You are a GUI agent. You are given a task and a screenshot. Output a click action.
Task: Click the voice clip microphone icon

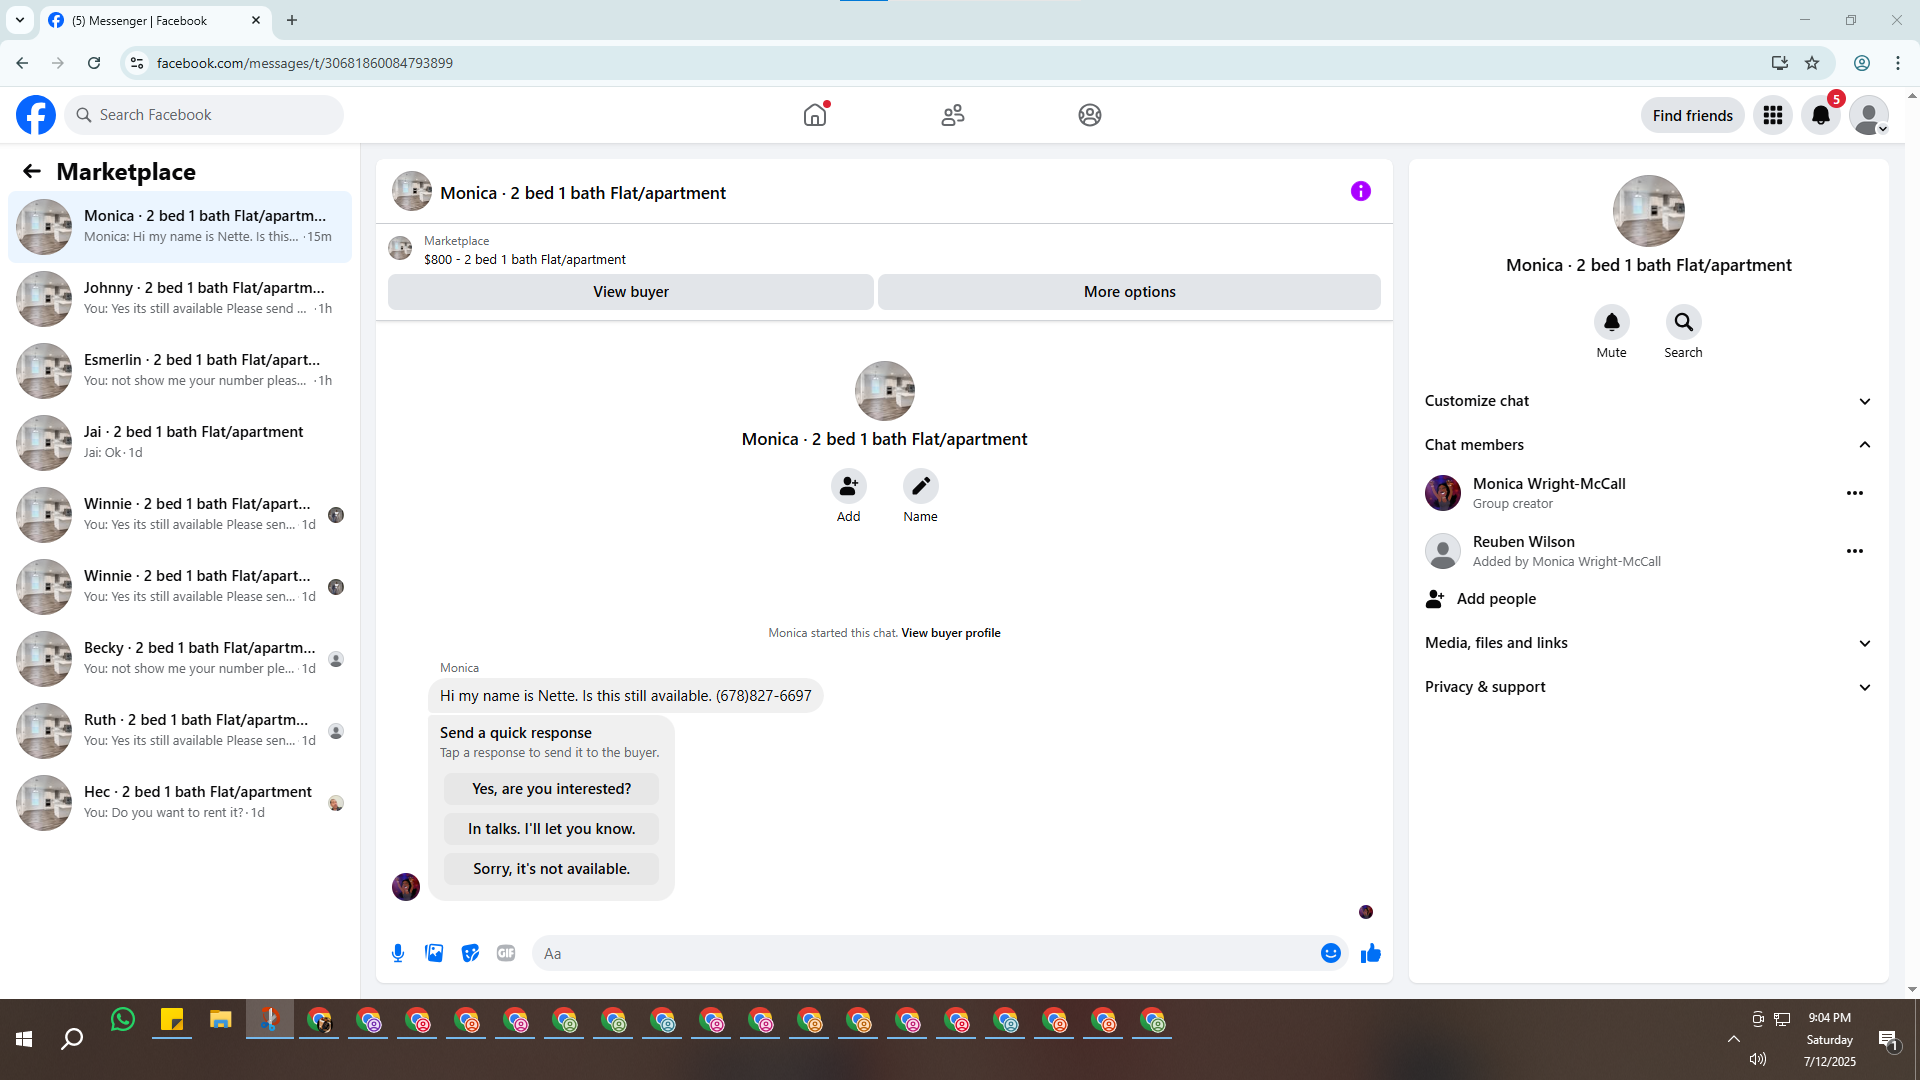point(398,953)
